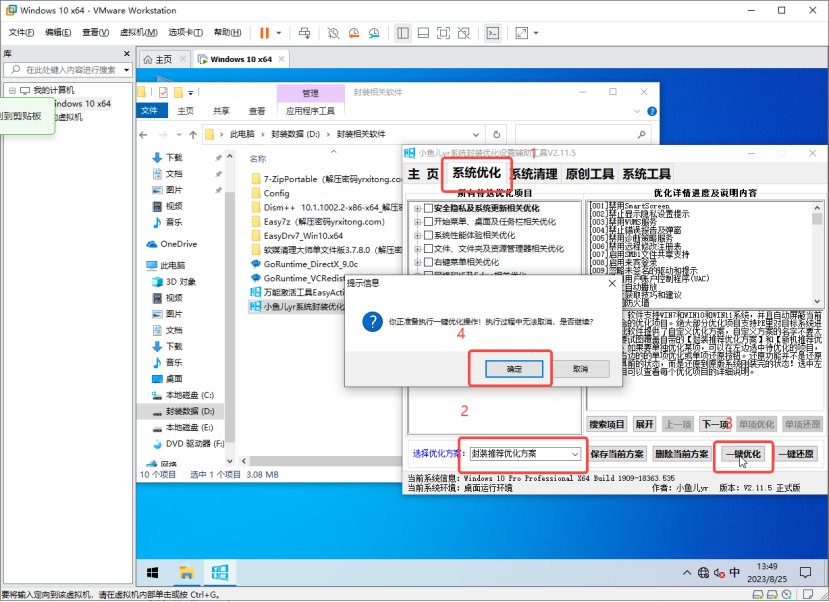The width and height of the screenshot is (829, 602).
Task: Open File Explorer from the VM taskbar
Action: (x=186, y=572)
